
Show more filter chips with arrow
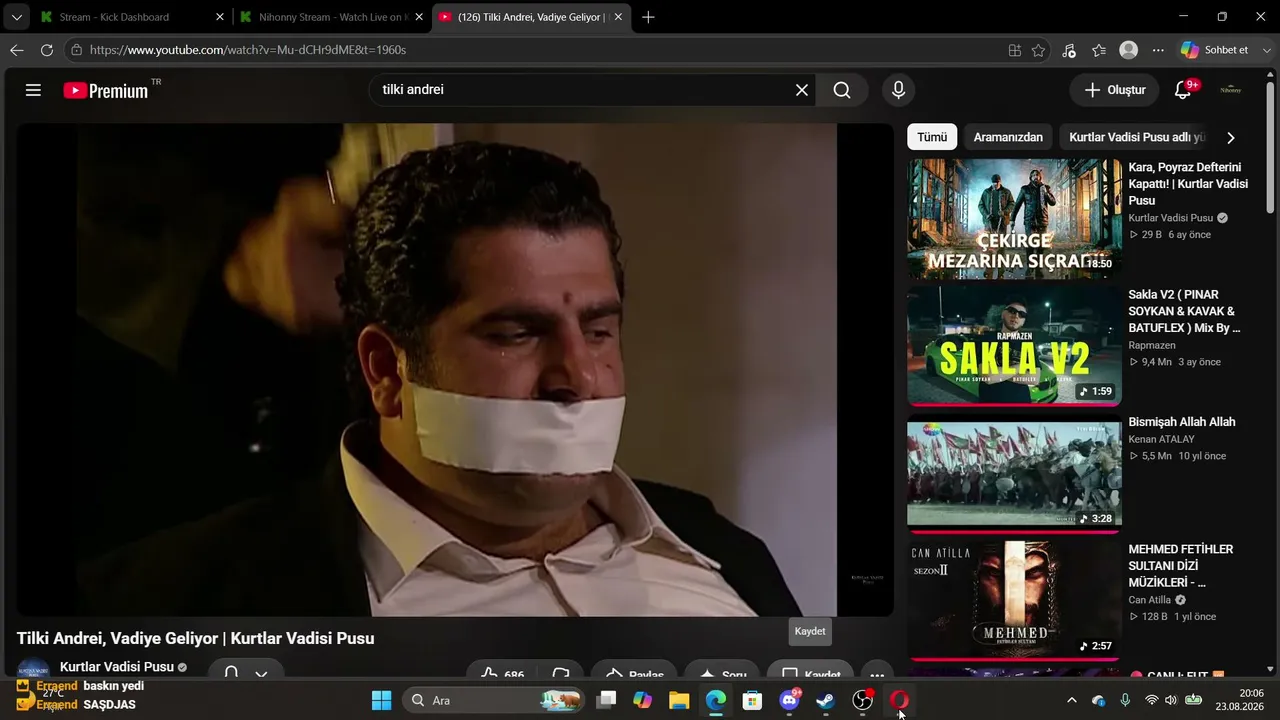tap(1231, 137)
